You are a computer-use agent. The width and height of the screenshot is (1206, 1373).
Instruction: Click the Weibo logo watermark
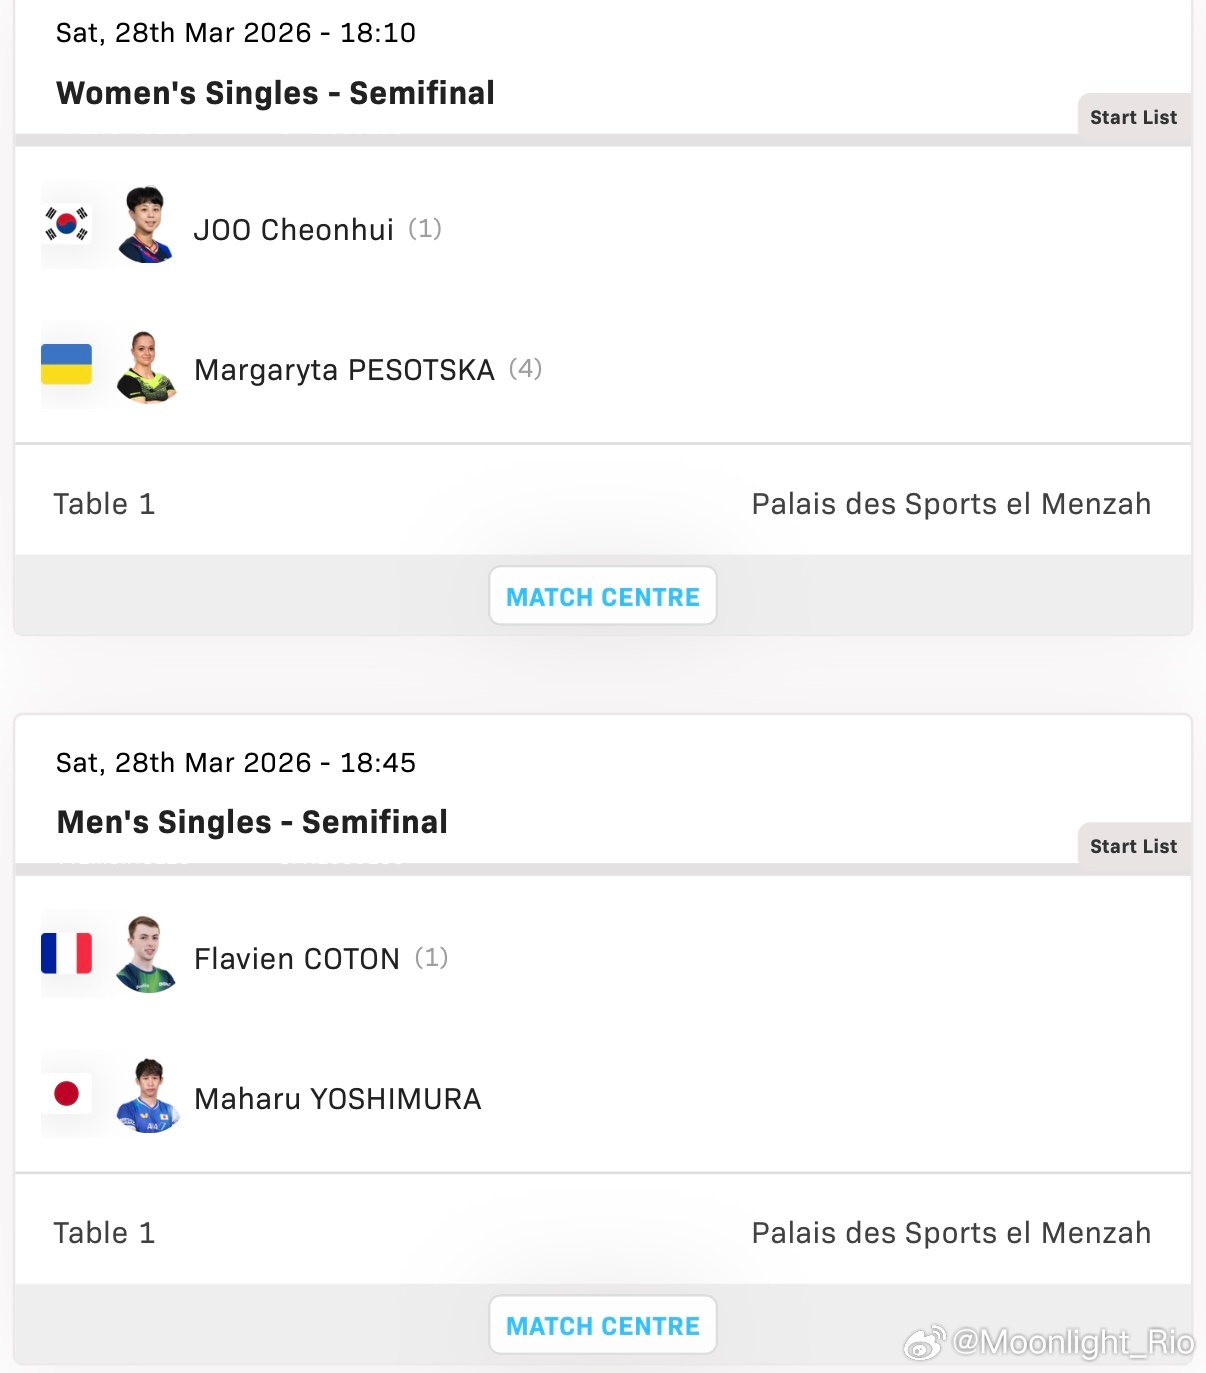(x=925, y=1342)
